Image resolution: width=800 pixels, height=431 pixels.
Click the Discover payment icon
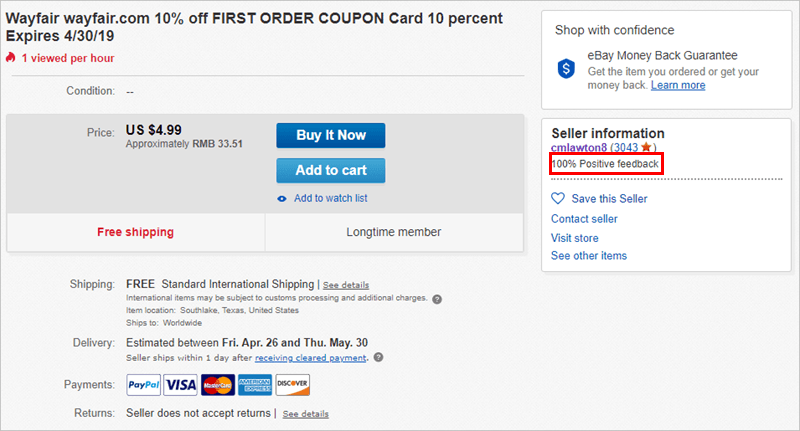(292, 385)
